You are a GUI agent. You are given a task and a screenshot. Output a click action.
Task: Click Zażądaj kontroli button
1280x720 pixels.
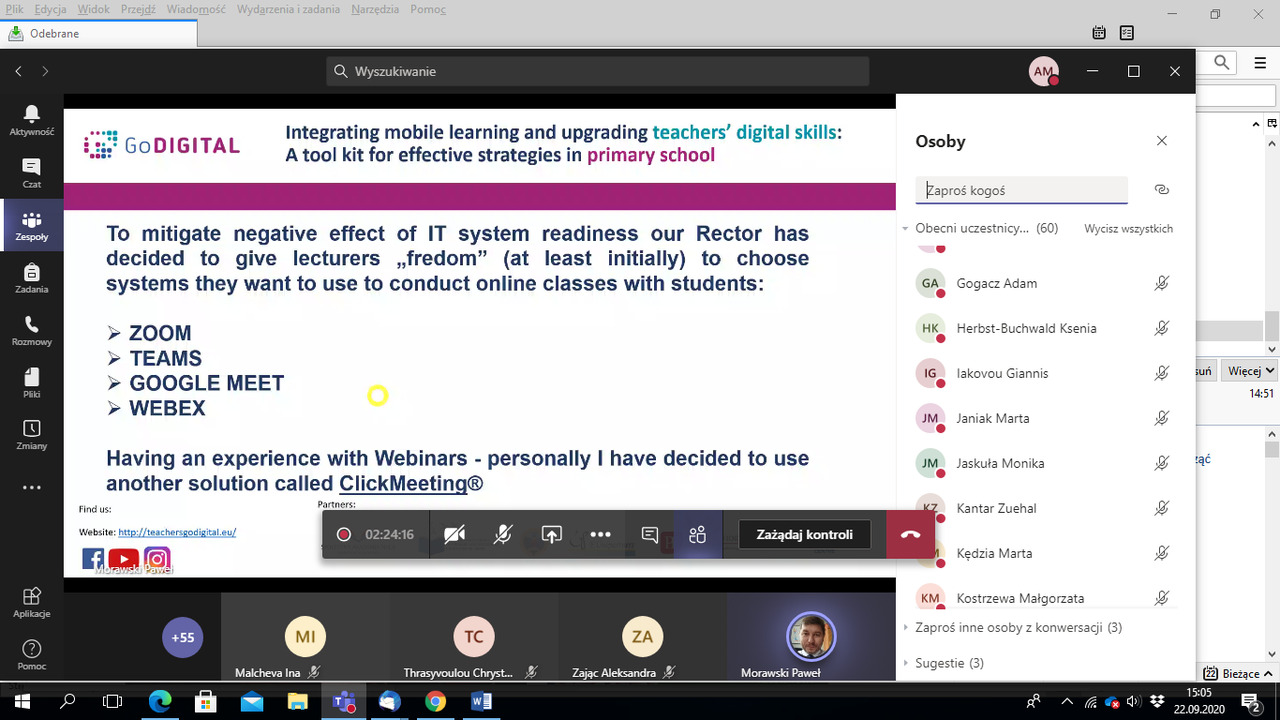coord(805,535)
